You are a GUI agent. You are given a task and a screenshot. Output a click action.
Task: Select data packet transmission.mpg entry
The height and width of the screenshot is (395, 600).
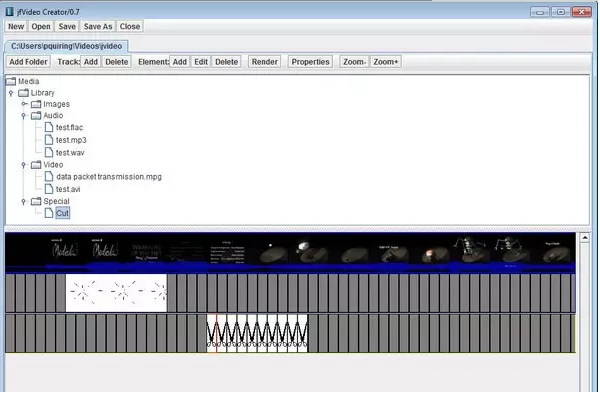click(x=109, y=177)
